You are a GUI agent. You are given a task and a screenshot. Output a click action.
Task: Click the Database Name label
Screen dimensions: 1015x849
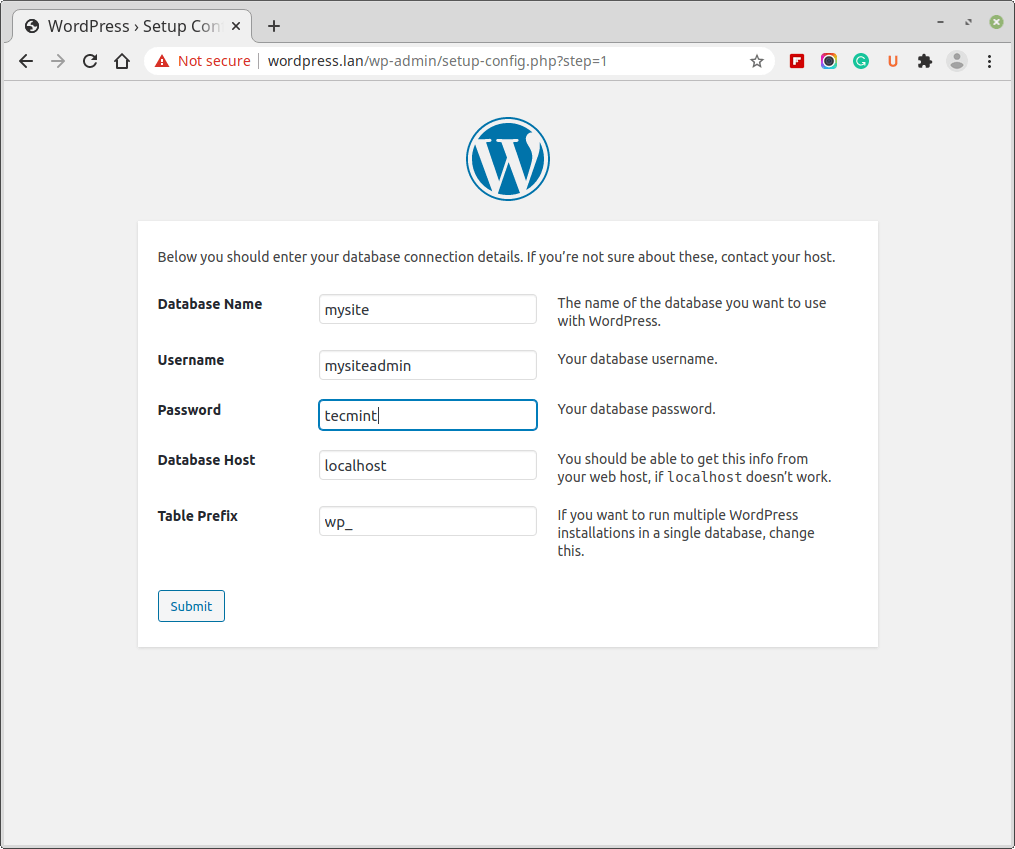tap(210, 304)
